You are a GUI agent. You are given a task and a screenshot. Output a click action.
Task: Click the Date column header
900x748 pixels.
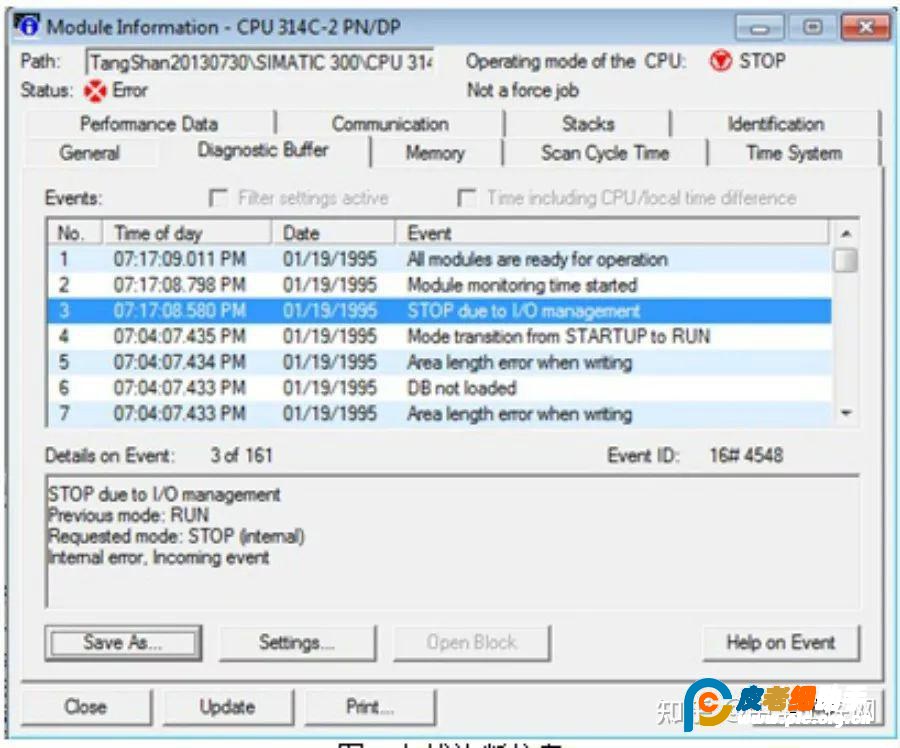pos(333,234)
